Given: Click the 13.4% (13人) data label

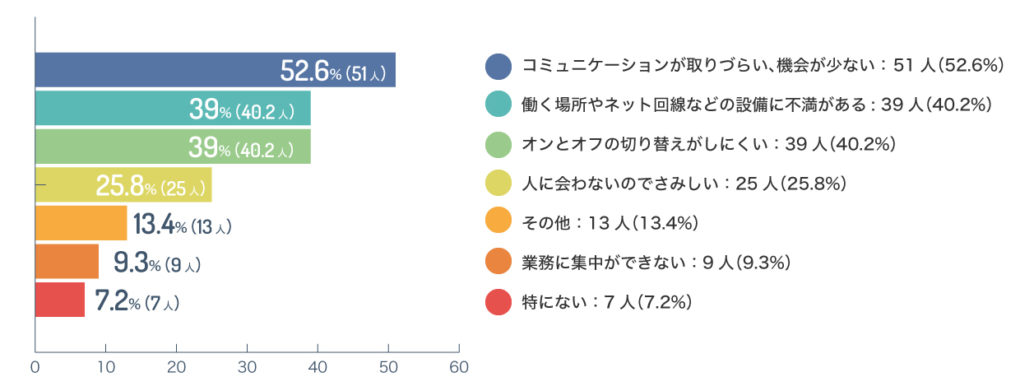Looking at the screenshot, I should (182, 226).
